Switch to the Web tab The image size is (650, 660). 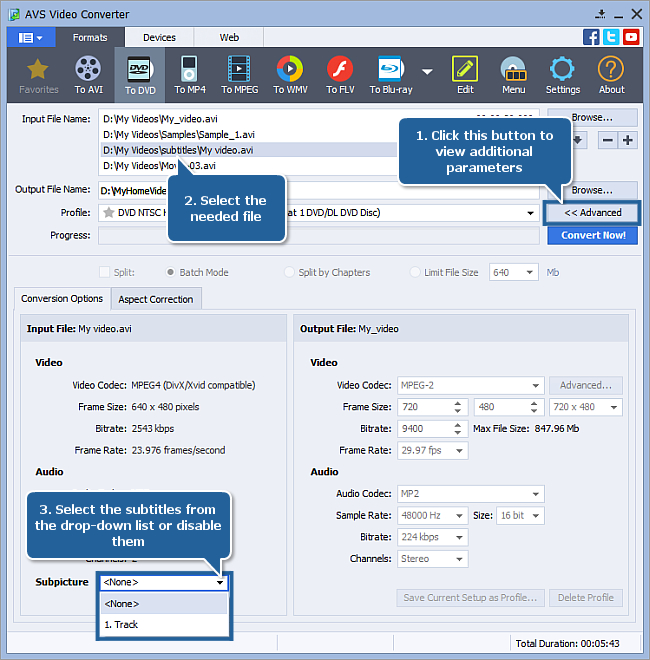click(x=229, y=38)
